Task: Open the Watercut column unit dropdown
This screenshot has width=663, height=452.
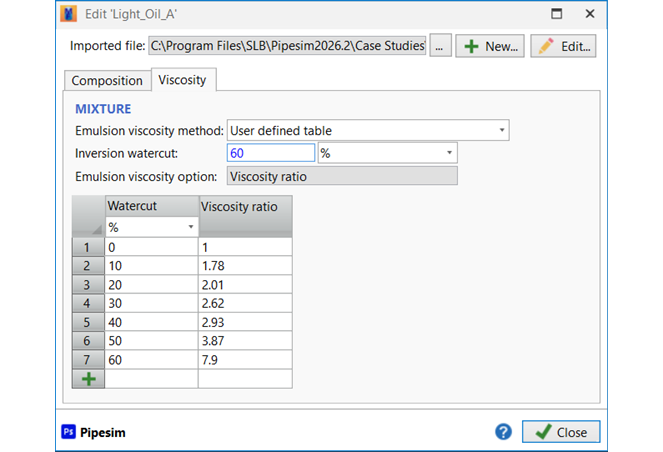Action: click(x=190, y=228)
